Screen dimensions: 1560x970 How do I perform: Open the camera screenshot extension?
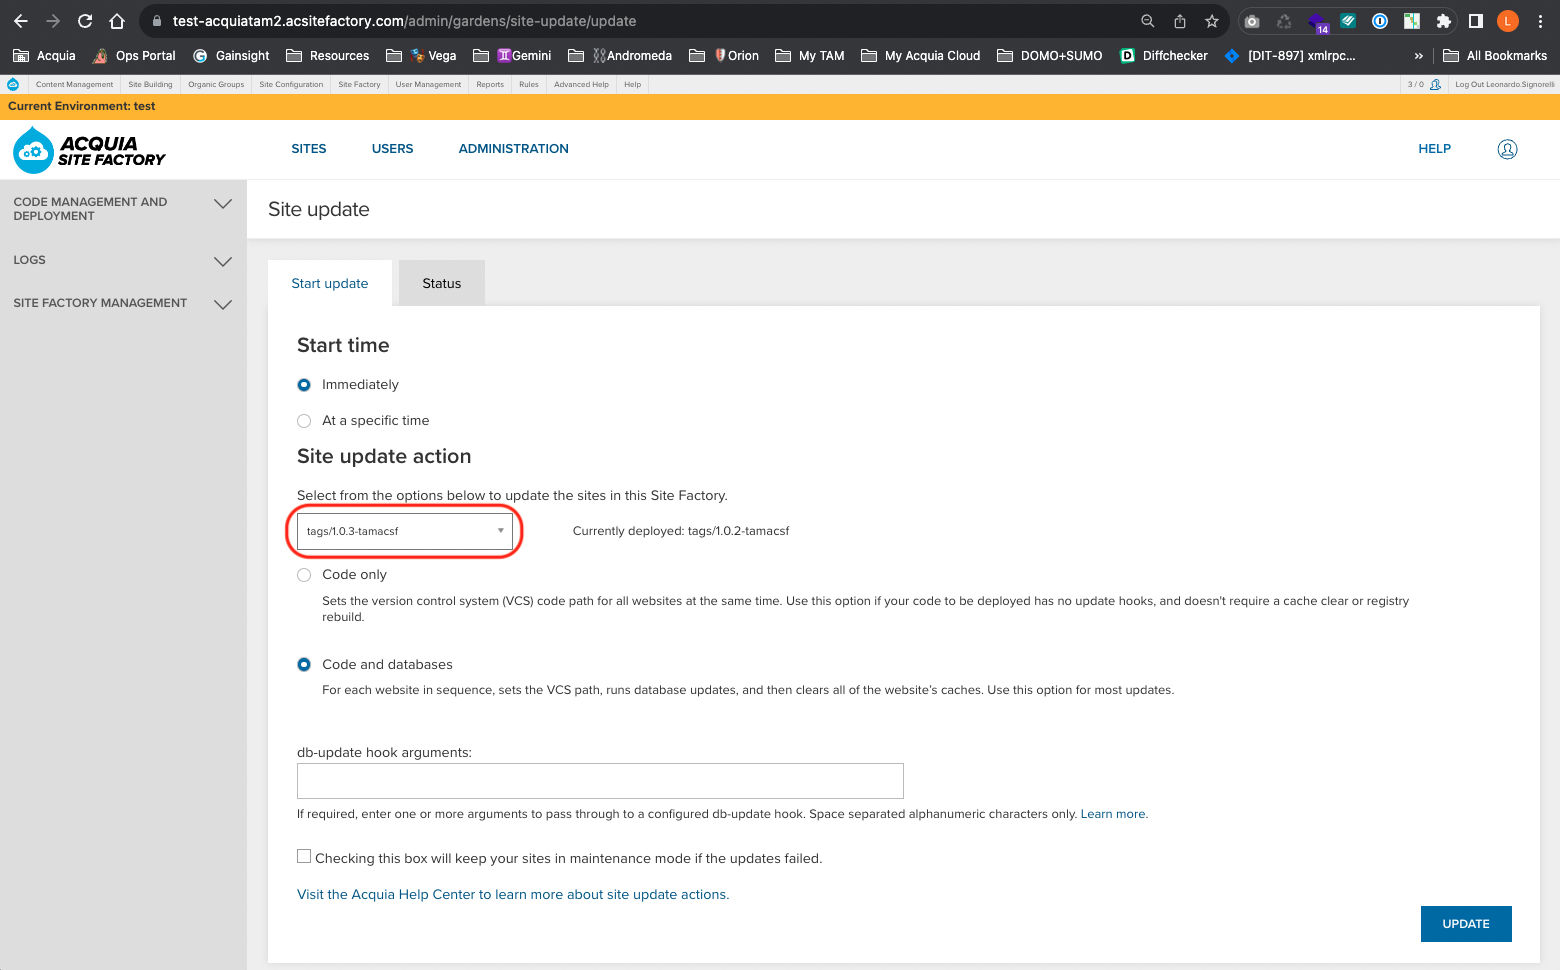1252,21
